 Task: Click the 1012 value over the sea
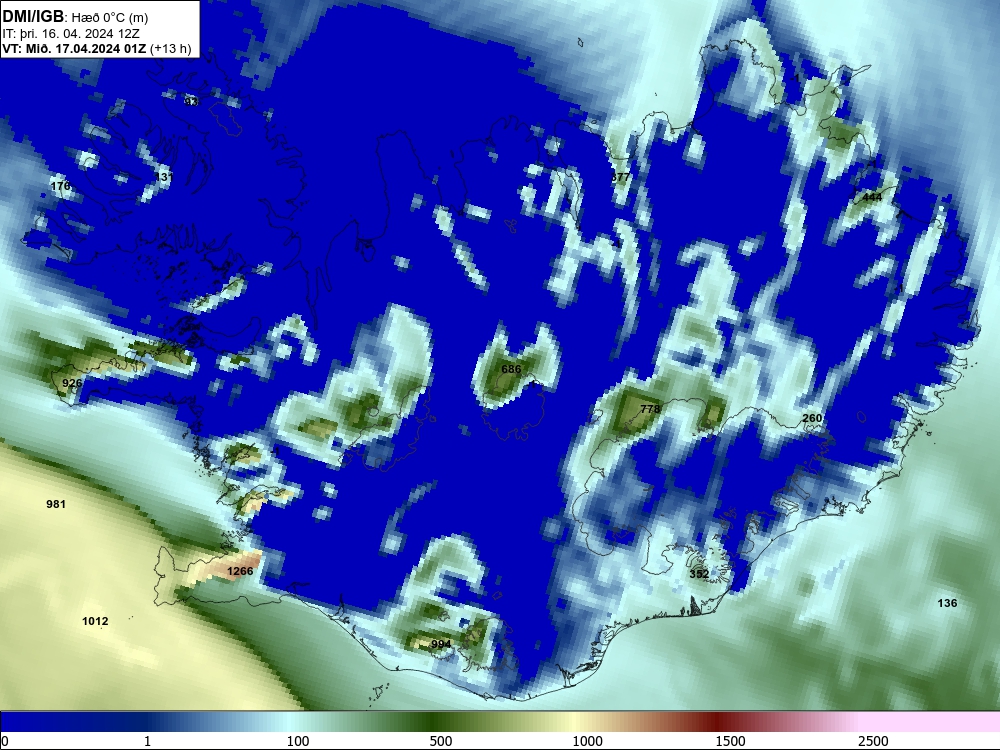[x=95, y=621]
